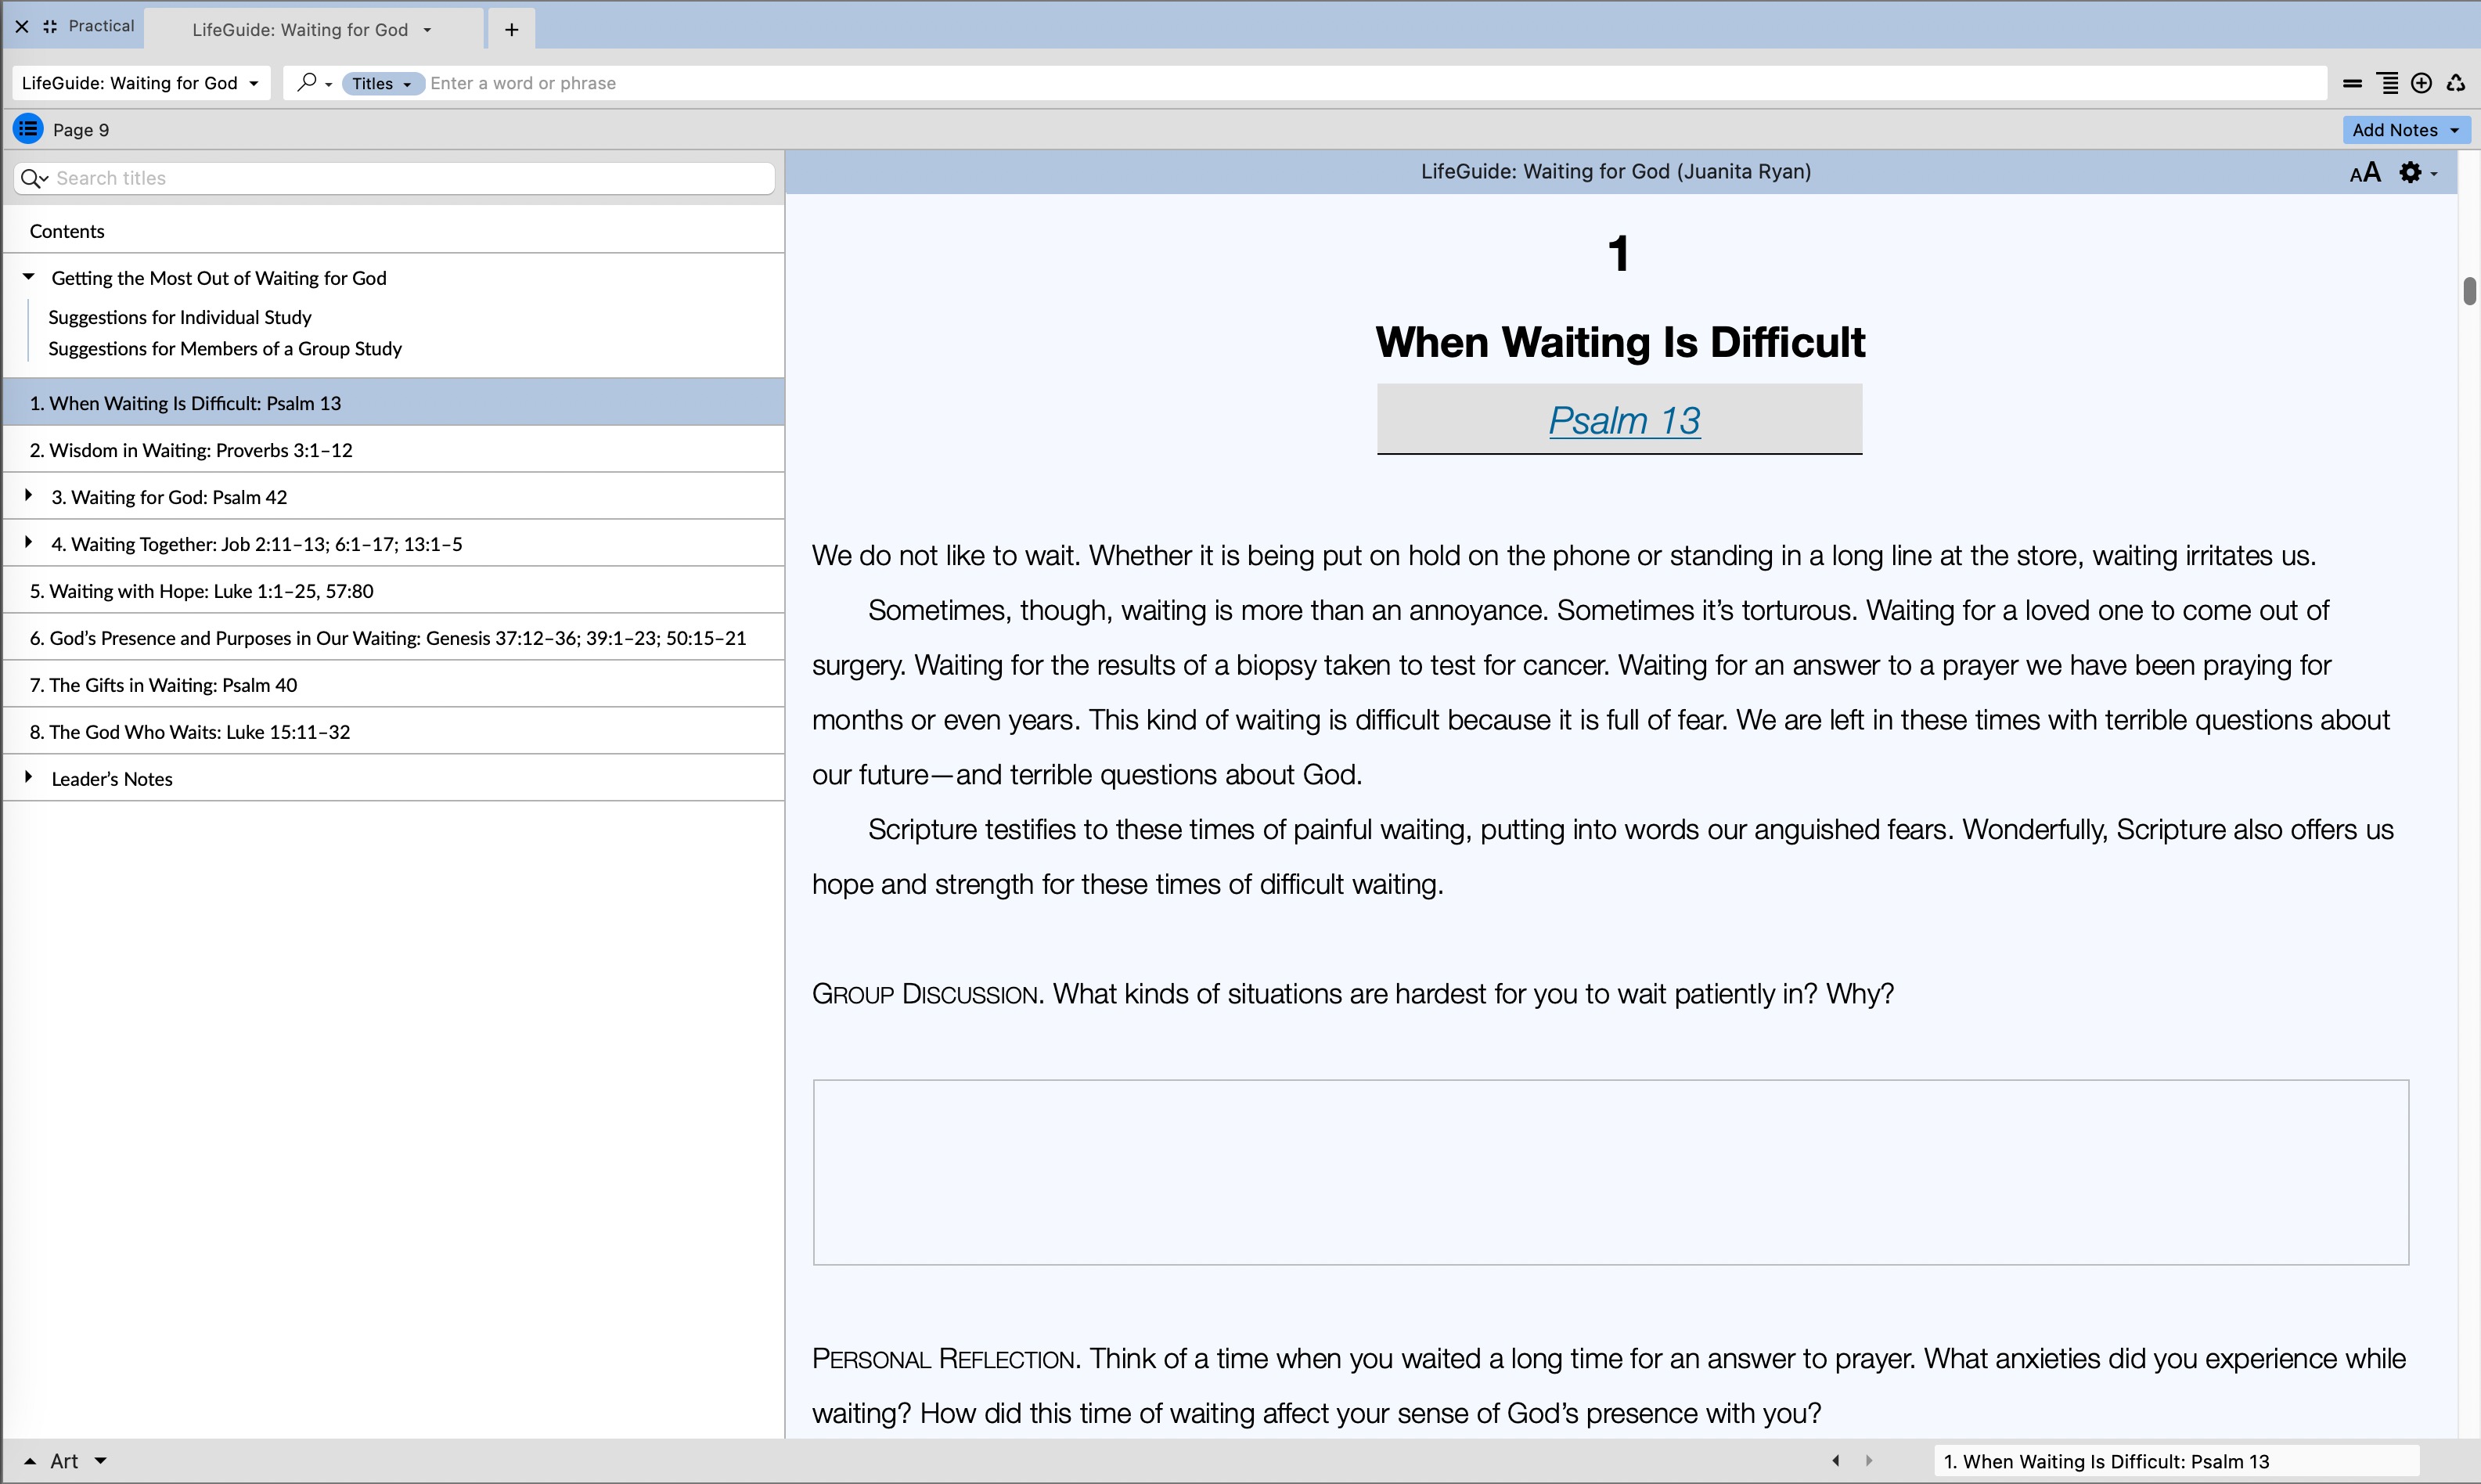Click the two-line equals toolbar icon
The height and width of the screenshot is (1484, 2481).
(x=2352, y=84)
